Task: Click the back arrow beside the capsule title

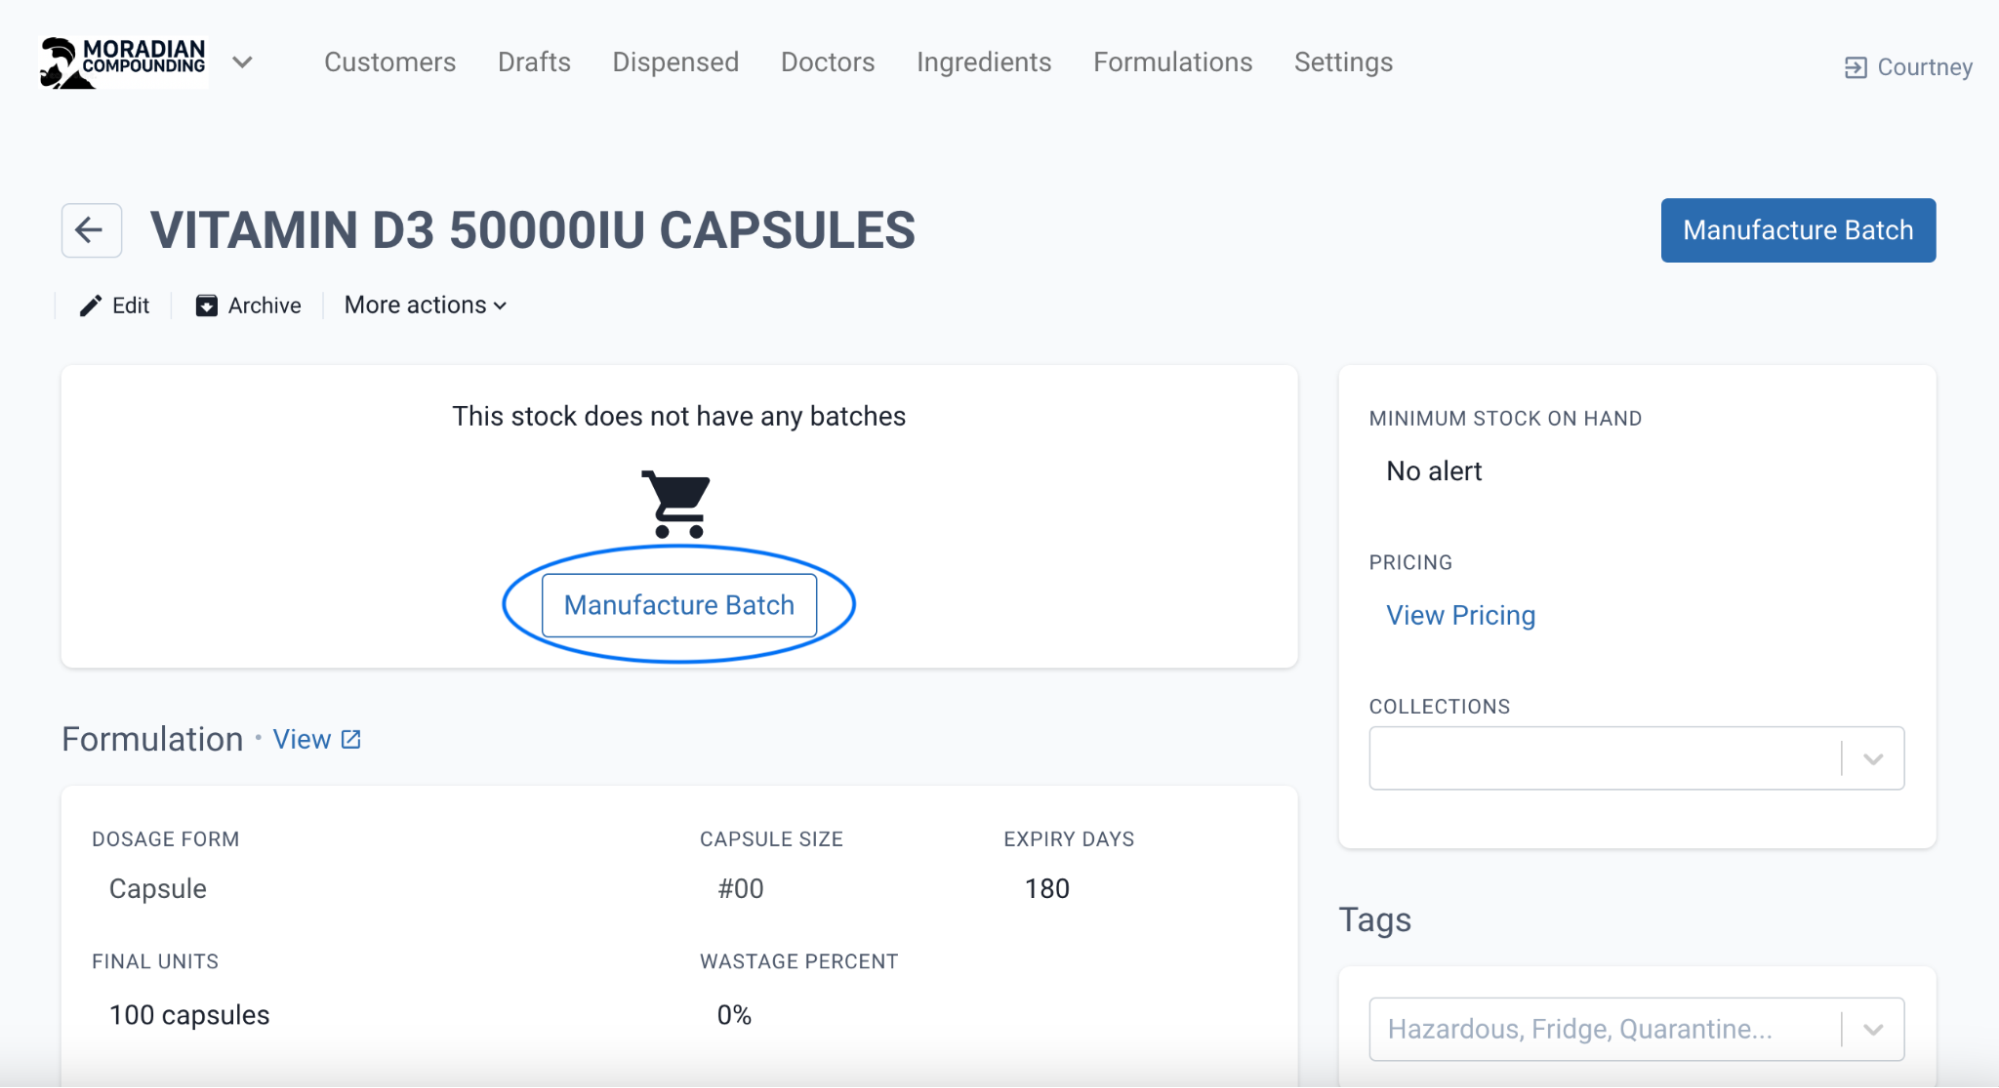Action: click(90, 230)
